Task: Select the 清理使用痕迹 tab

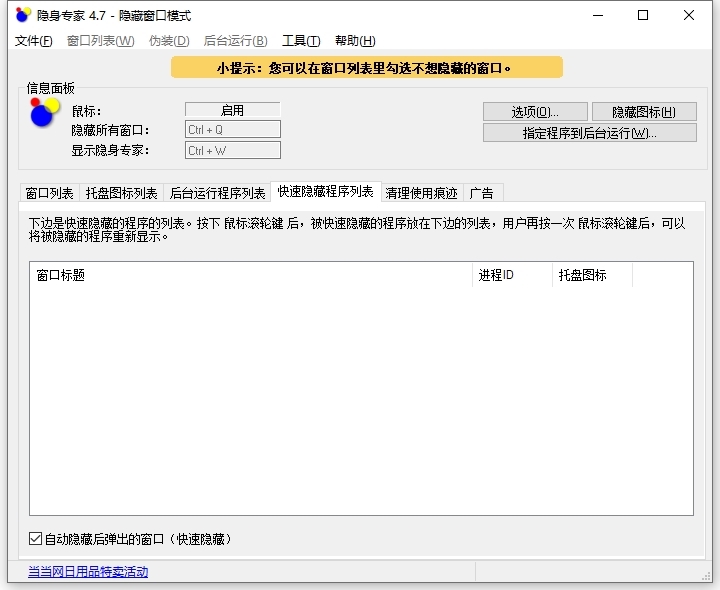Action: tap(421, 193)
